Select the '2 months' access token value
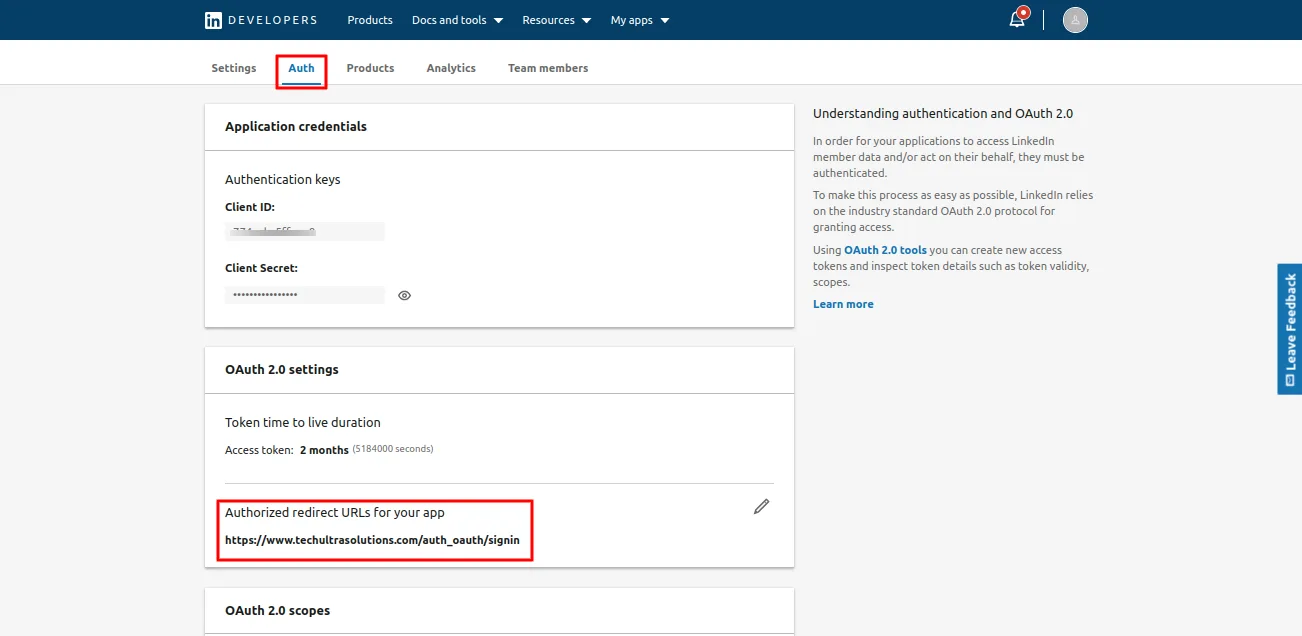 (x=324, y=450)
